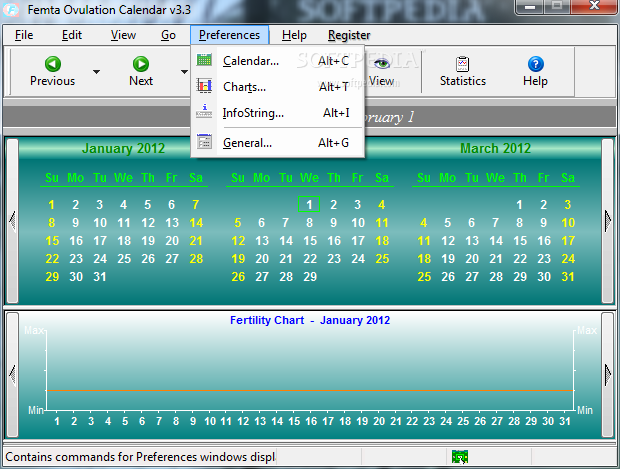Click the Charts menu item icon

click(x=204, y=86)
